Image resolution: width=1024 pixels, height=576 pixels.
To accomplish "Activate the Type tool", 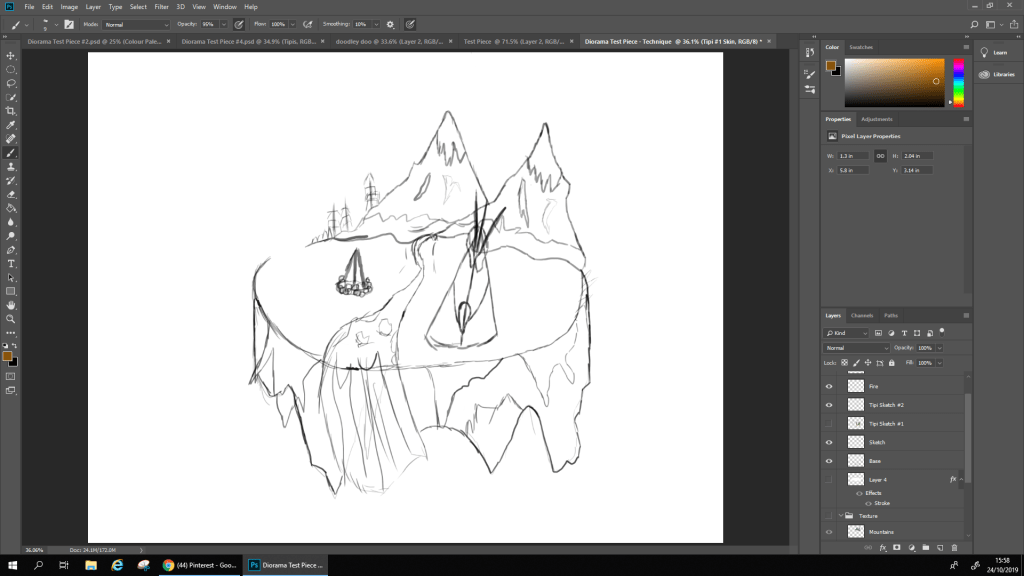I will [11, 263].
